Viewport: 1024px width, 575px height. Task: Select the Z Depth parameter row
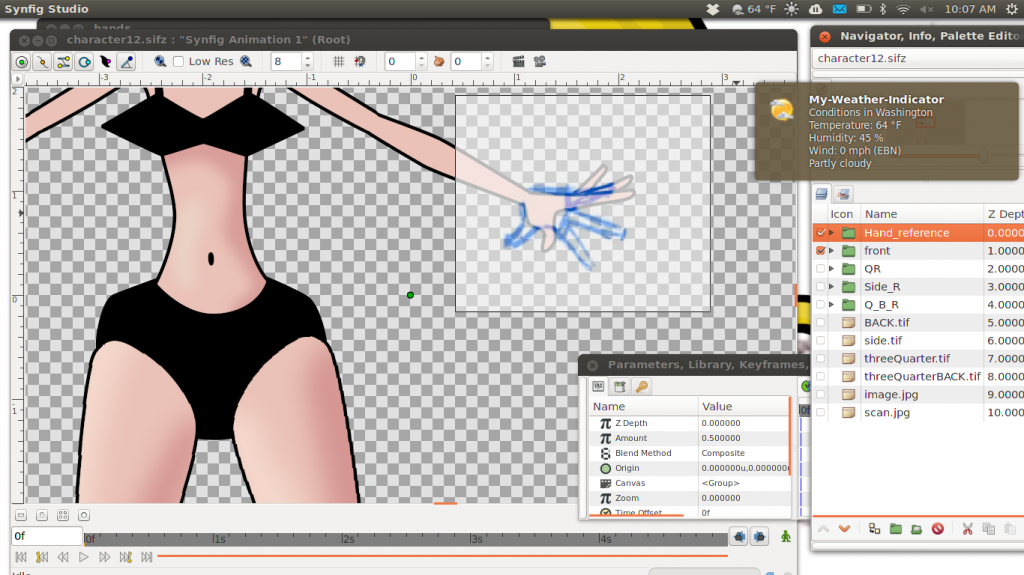click(689, 423)
